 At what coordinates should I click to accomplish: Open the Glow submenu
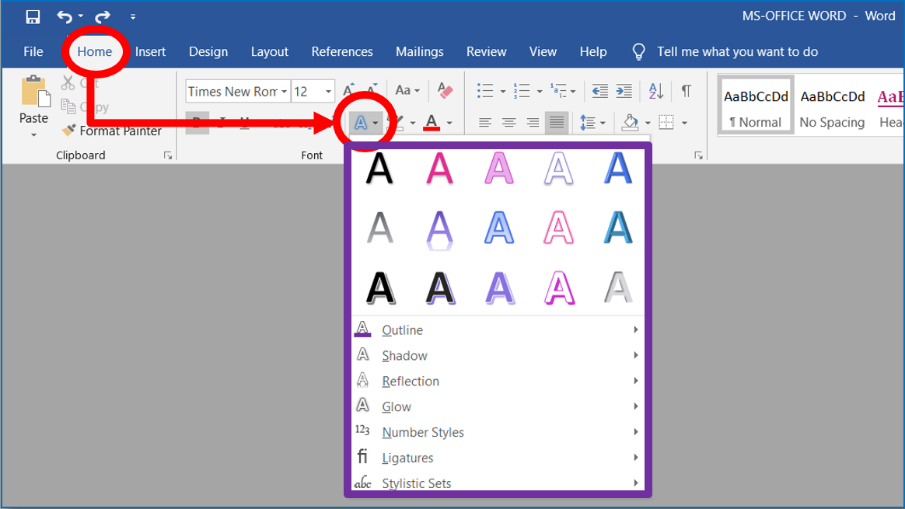[498, 407]
